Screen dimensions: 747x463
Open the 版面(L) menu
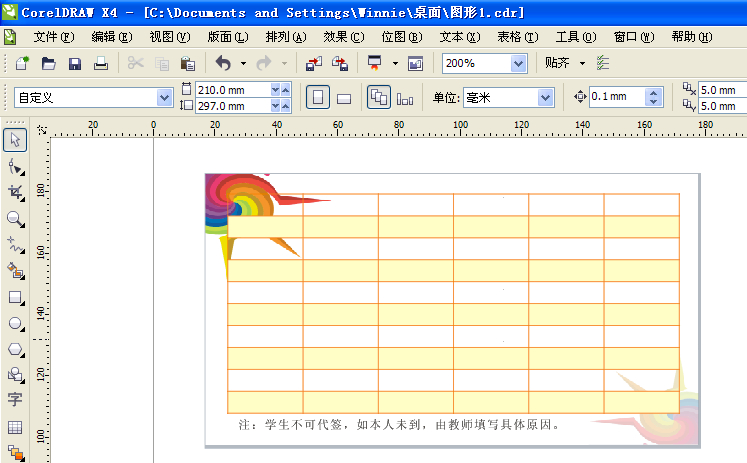(x=228, y=37)
